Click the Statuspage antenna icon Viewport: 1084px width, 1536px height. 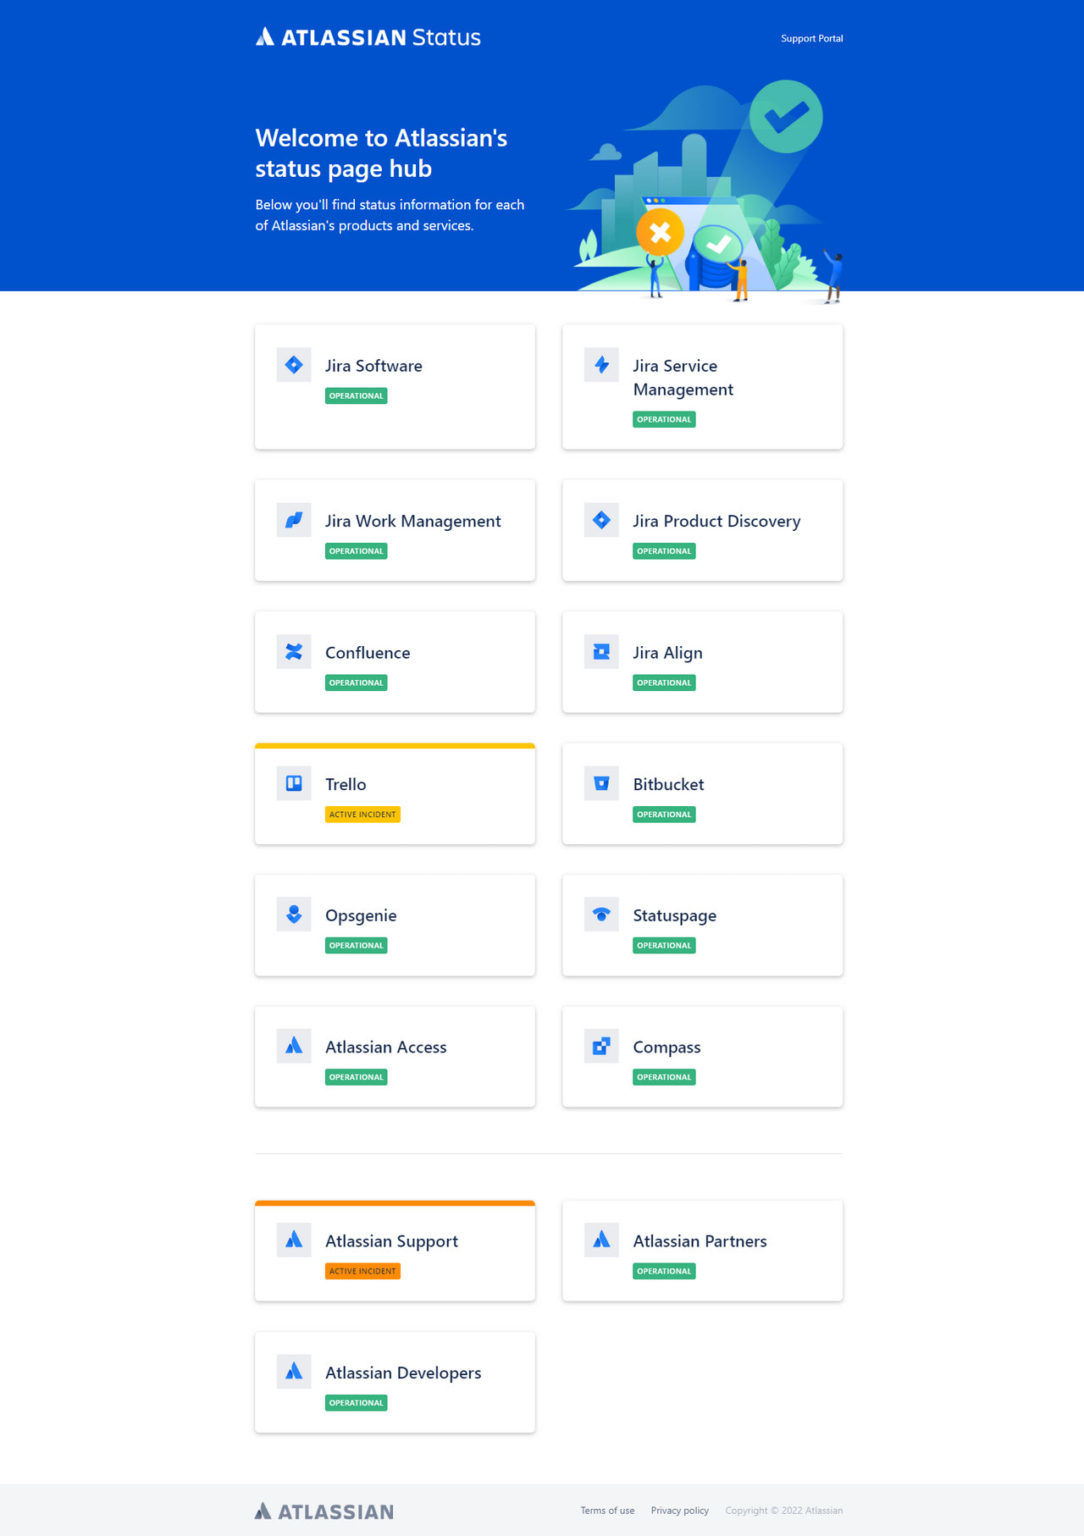(601, 914)
